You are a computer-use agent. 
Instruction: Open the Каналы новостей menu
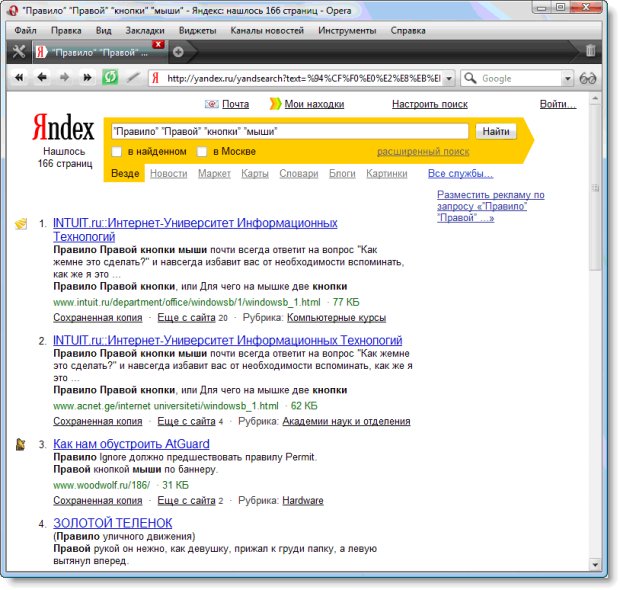[267, 31]
